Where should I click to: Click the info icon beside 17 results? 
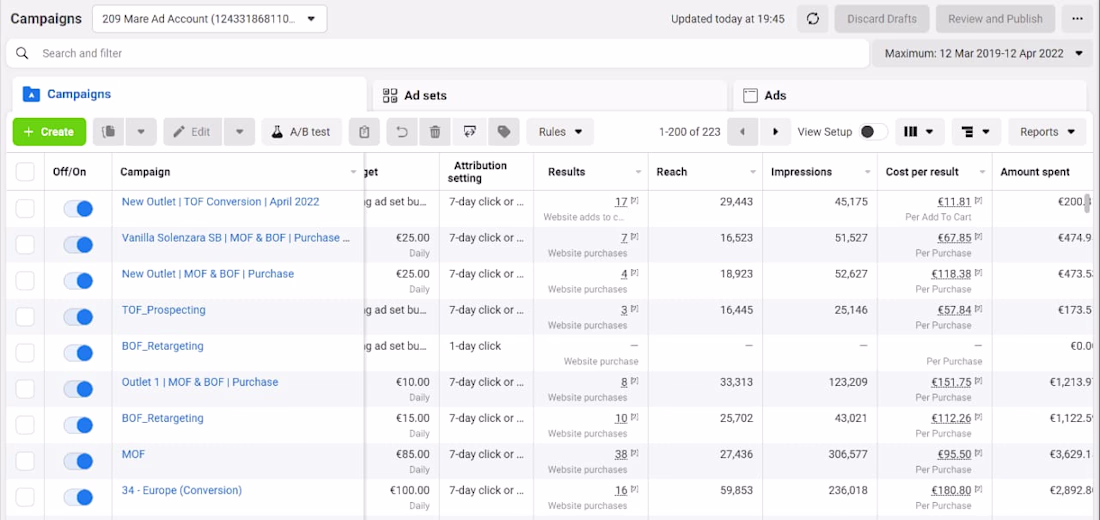[633, 201]
